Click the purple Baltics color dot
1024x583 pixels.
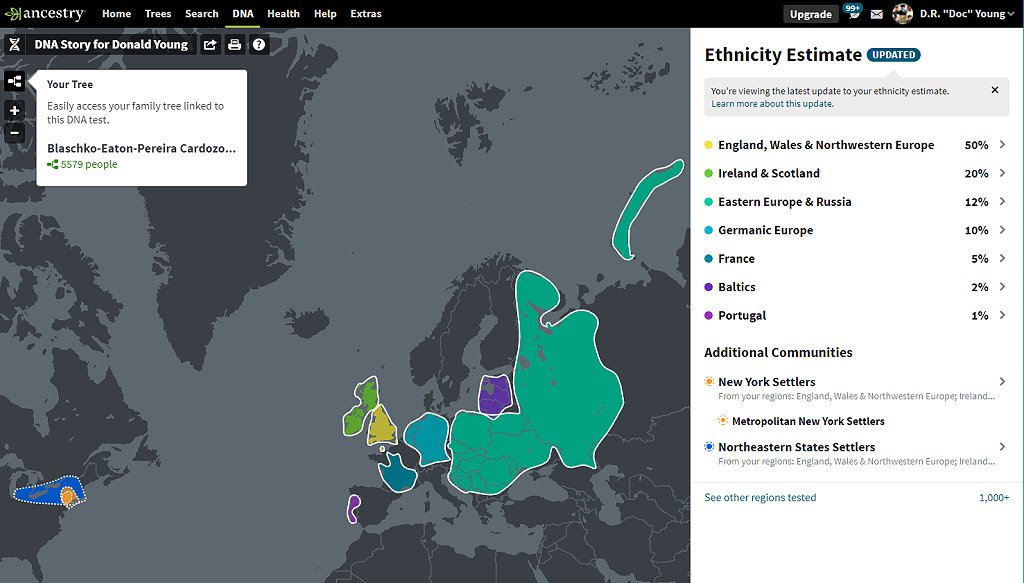[x=709, y=287]
